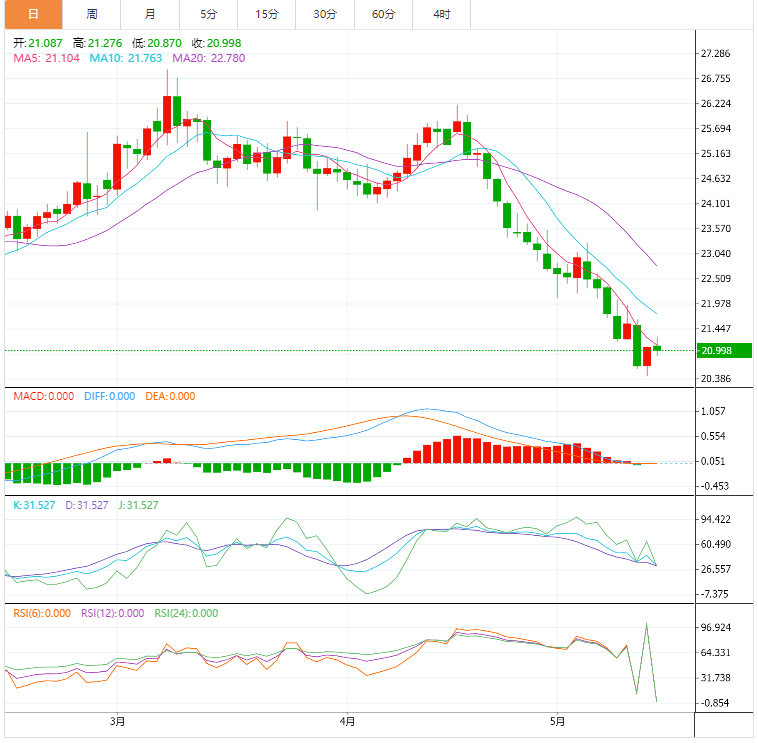
Task: Click the closing price 收:20.998
Action: (x=217, y=43)
